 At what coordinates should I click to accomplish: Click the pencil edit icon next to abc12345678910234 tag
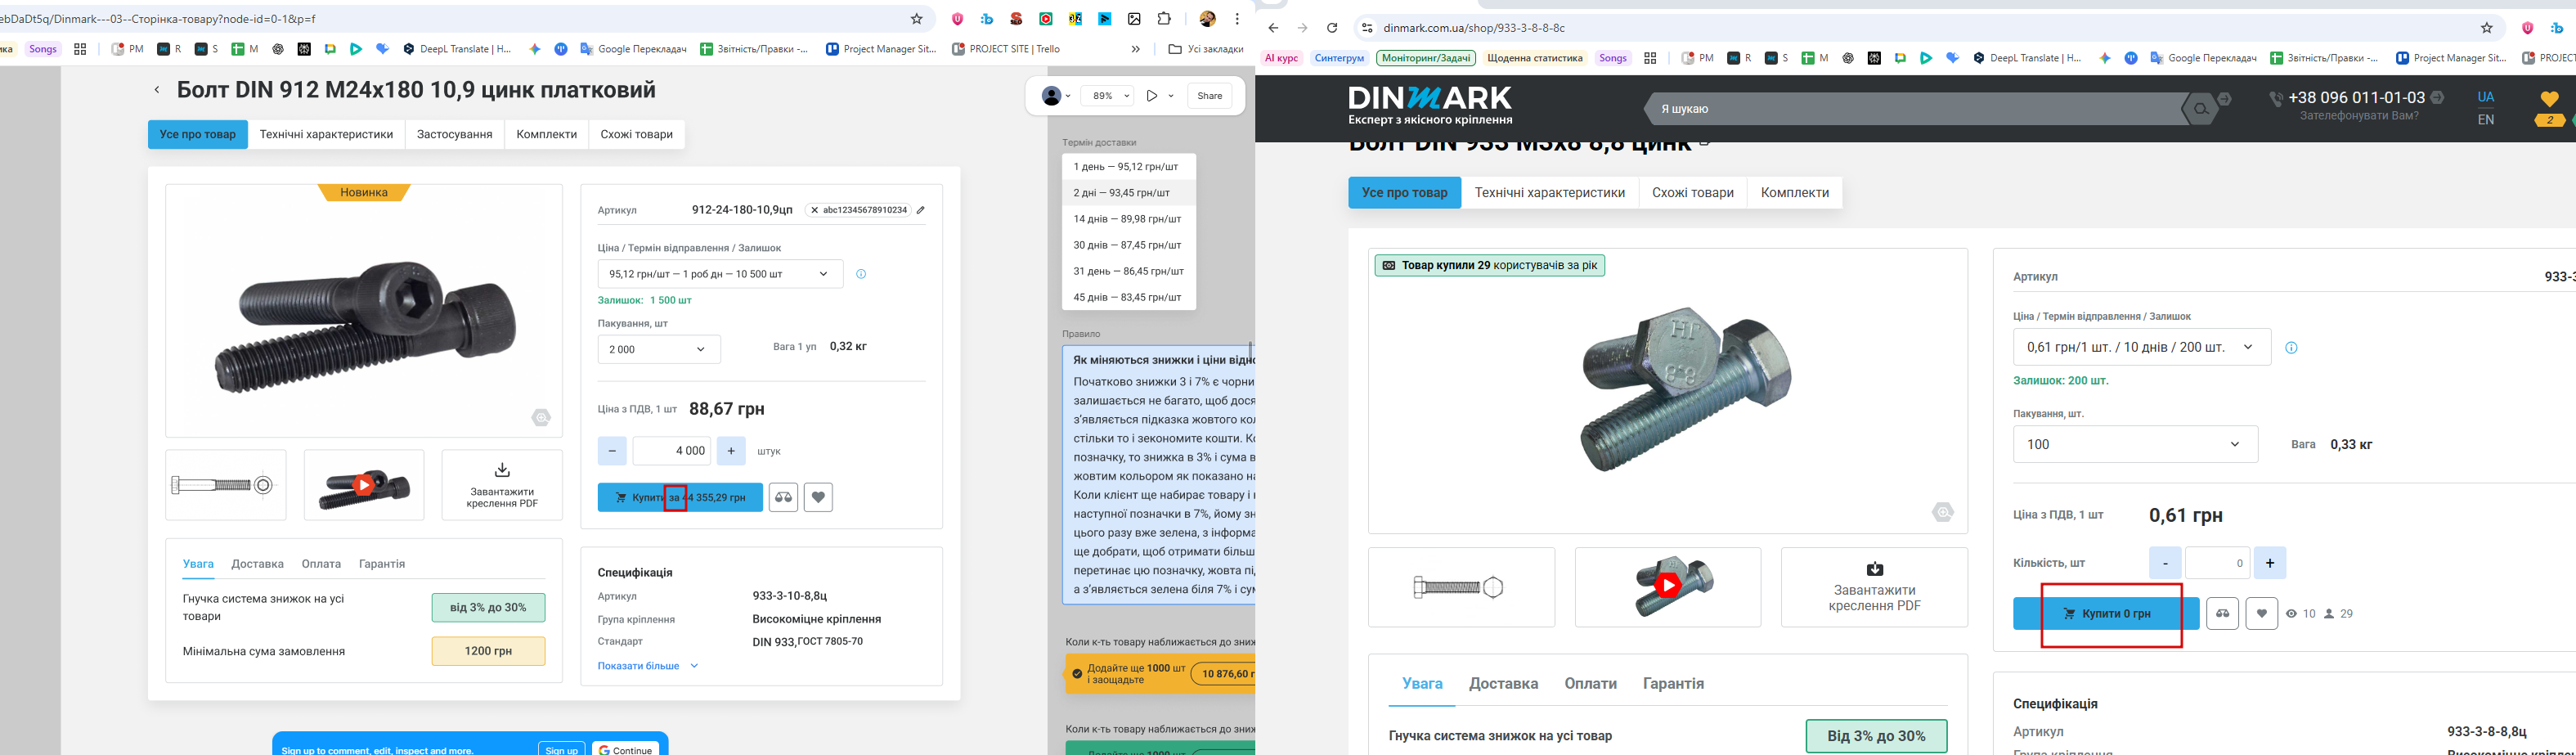click(921, 210)
